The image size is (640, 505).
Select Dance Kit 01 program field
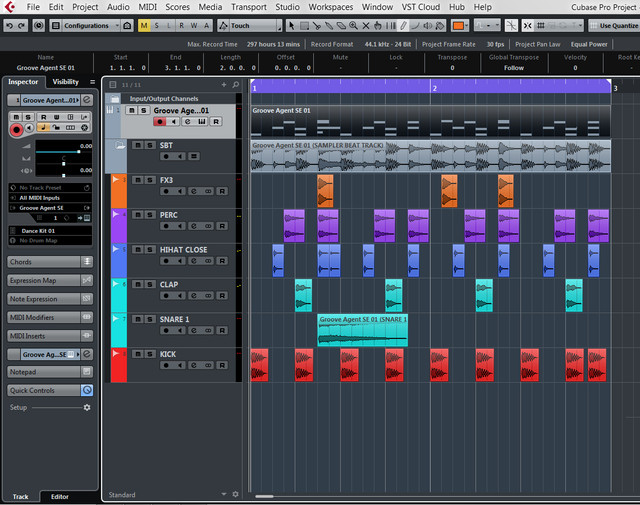tap(50, 231)
